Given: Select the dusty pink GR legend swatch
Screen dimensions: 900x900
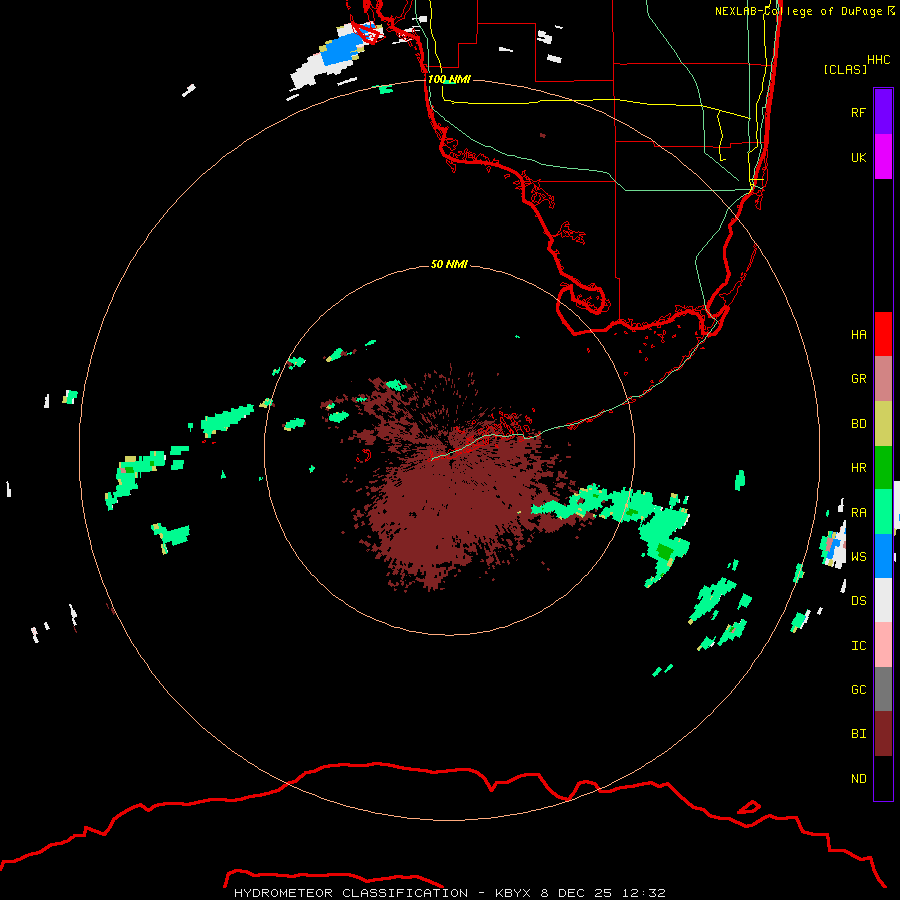Looking at the screenshot, I should (883, 379).
